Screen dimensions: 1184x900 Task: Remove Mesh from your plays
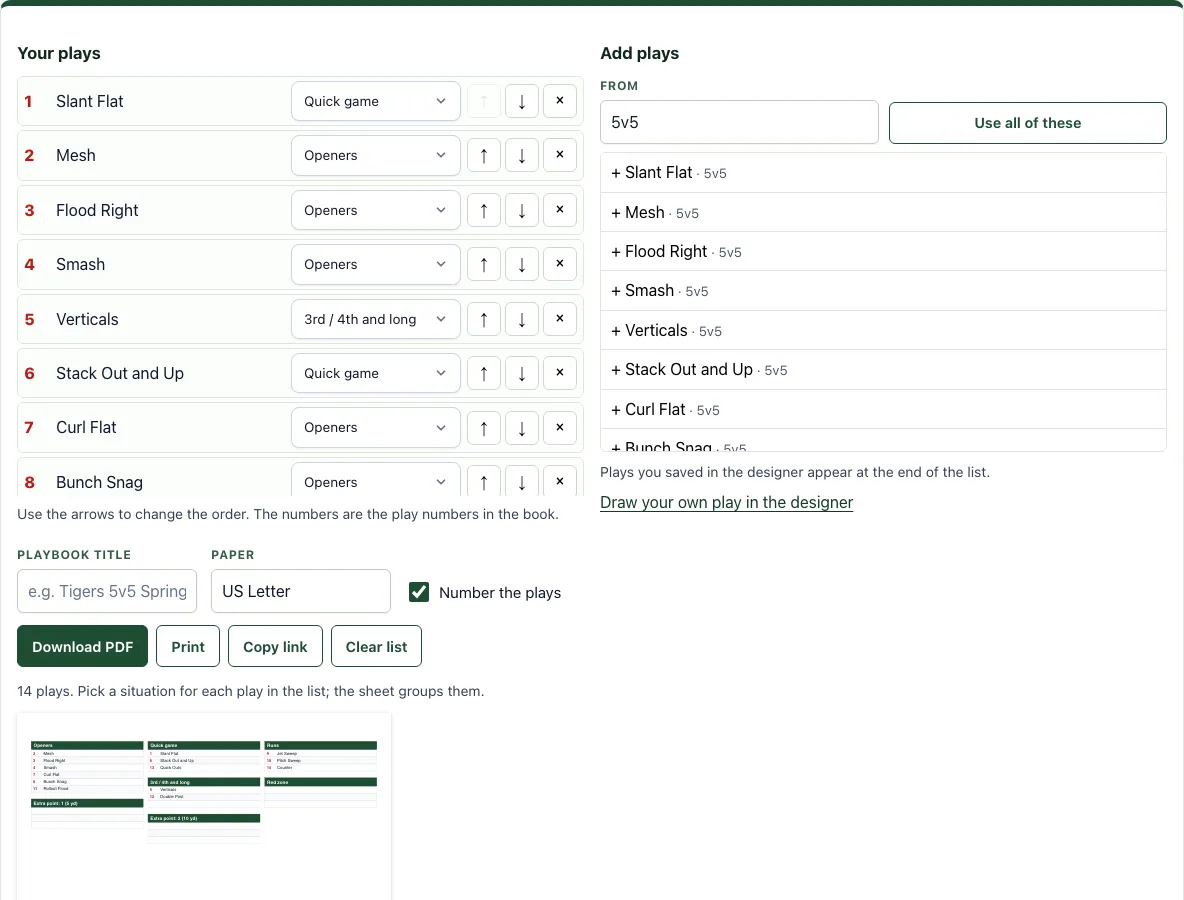tap(560, 156)
